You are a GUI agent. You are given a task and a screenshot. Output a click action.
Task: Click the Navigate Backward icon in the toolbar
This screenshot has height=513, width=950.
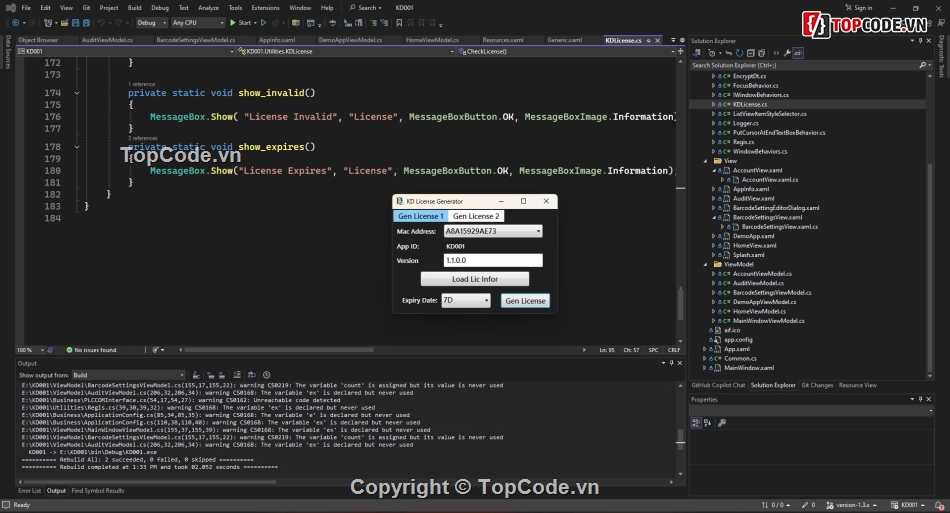click(x=15, y=22)
